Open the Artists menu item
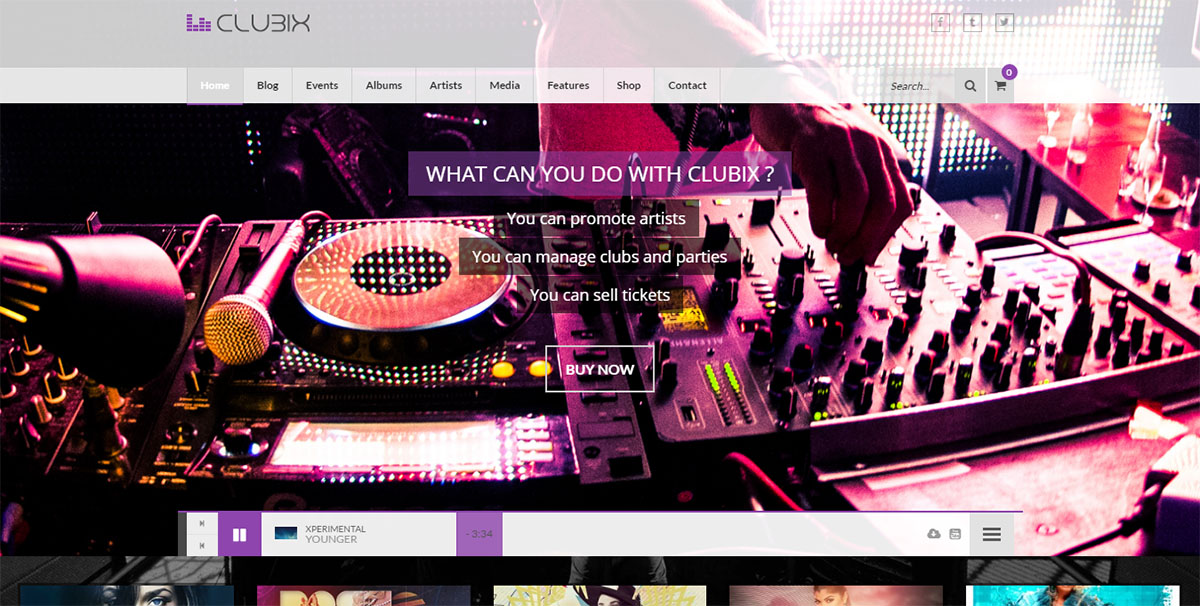 click(446, 86)
